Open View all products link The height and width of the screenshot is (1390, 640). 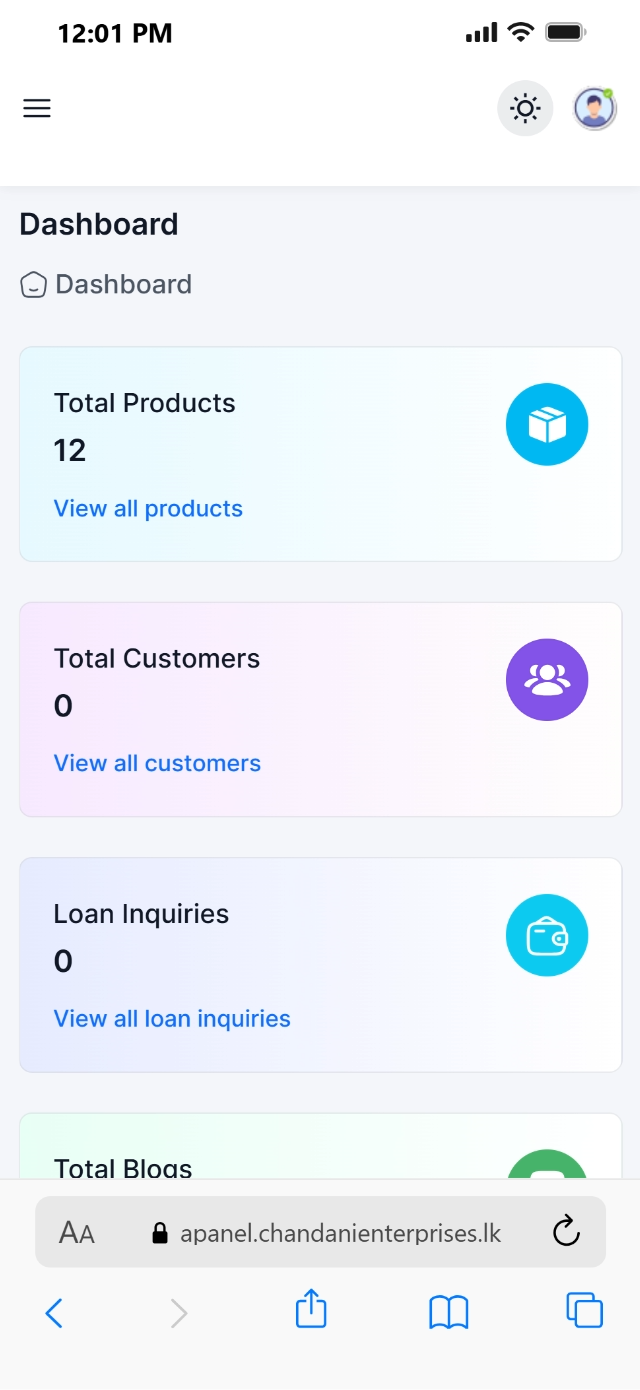click(148, 508)
